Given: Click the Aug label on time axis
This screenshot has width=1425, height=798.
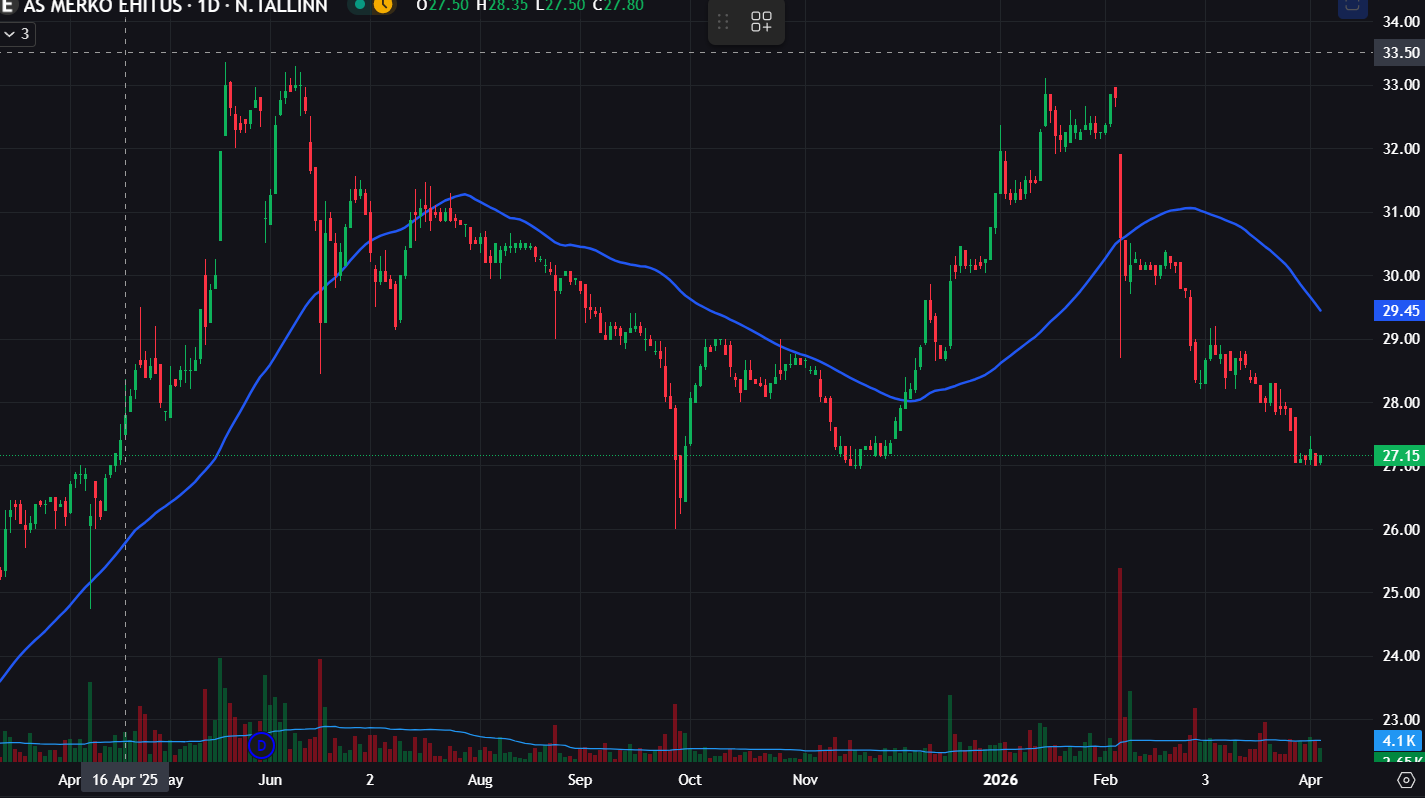Looking at the screenshot, I should [480, 780].
